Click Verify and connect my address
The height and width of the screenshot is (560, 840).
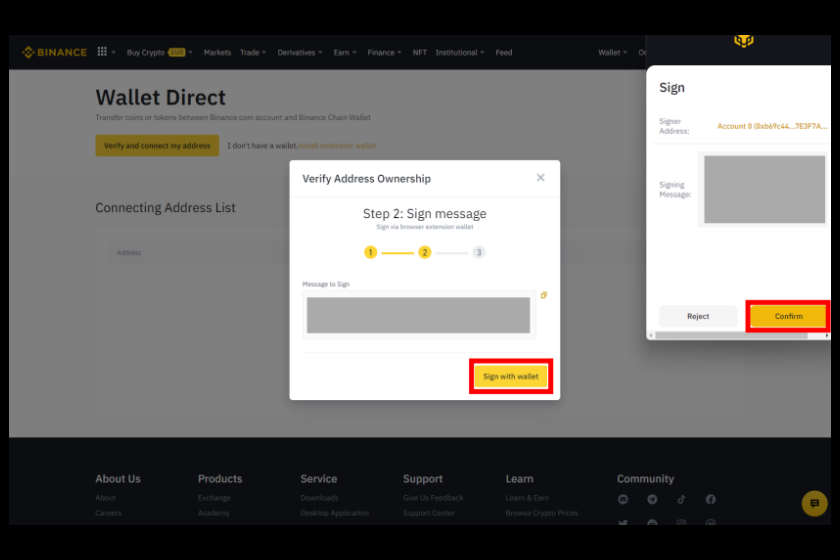157,146
